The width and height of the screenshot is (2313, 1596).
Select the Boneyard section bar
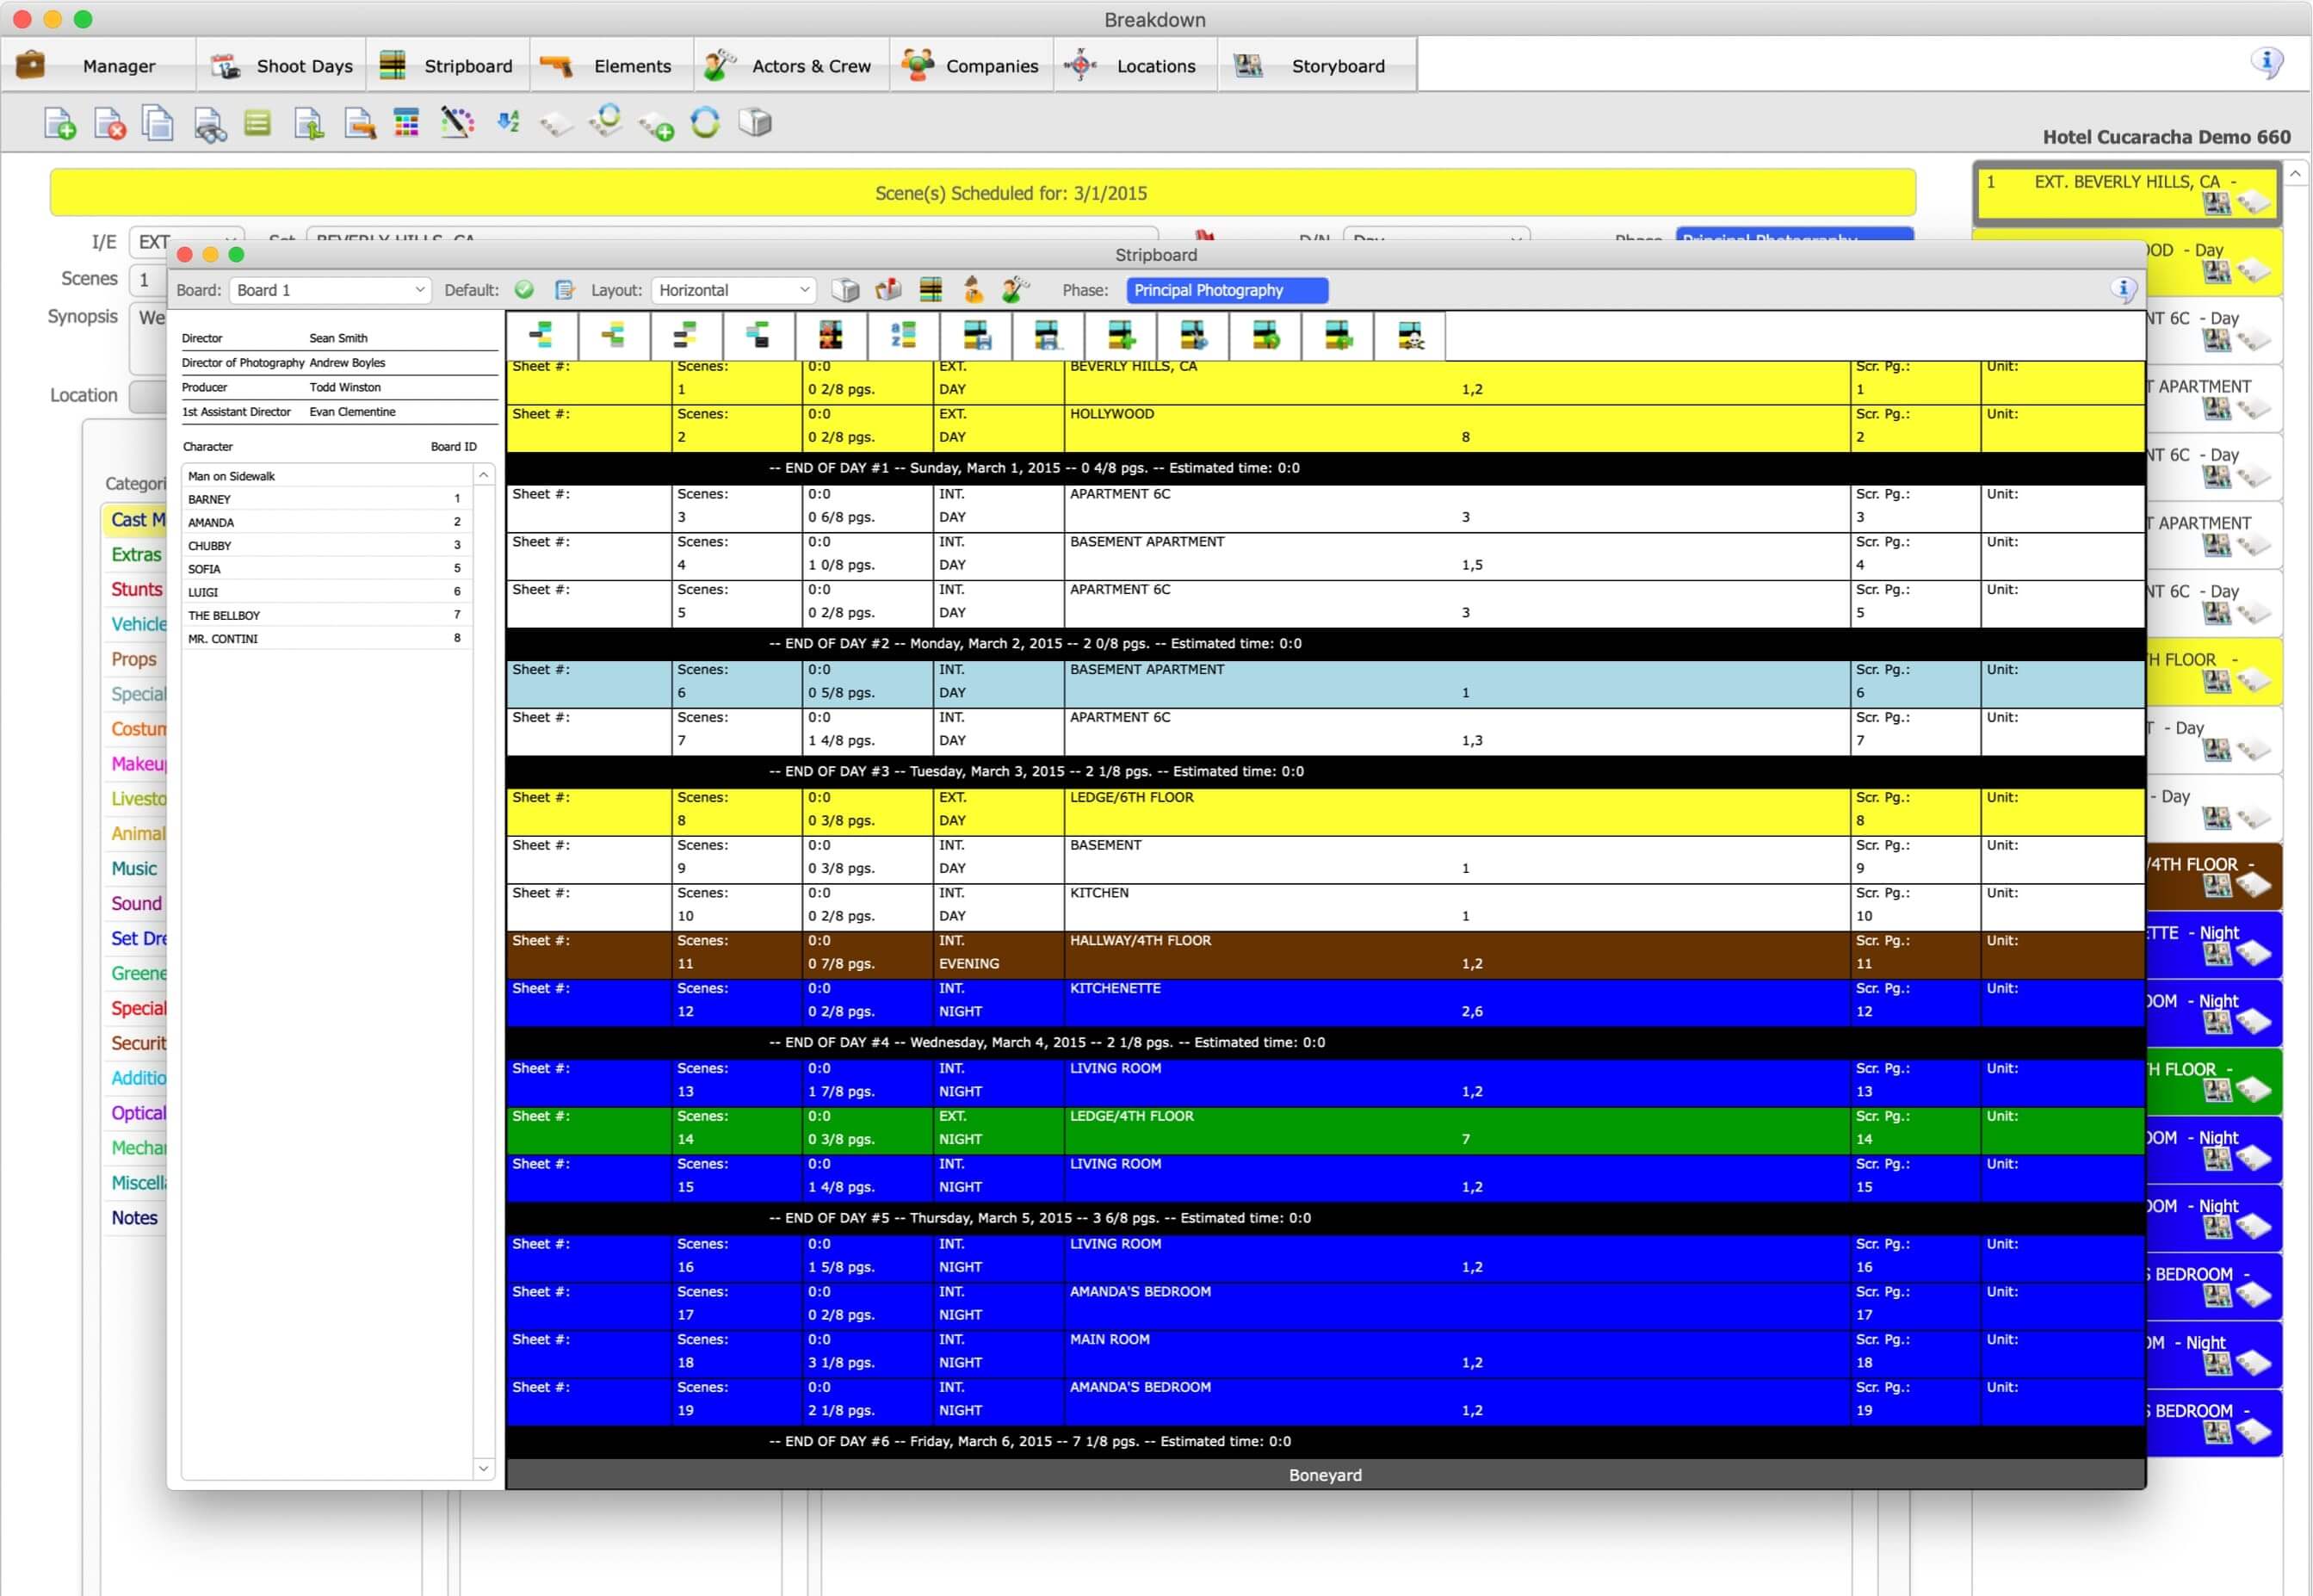[1325, 1474]
